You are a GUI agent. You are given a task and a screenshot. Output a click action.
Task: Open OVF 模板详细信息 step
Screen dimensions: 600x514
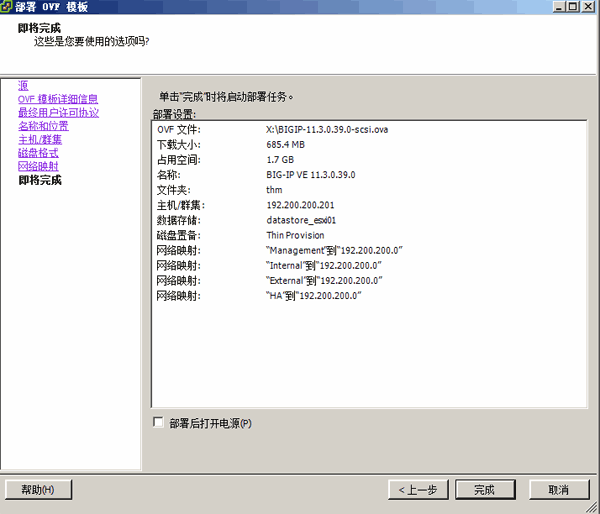58,99
